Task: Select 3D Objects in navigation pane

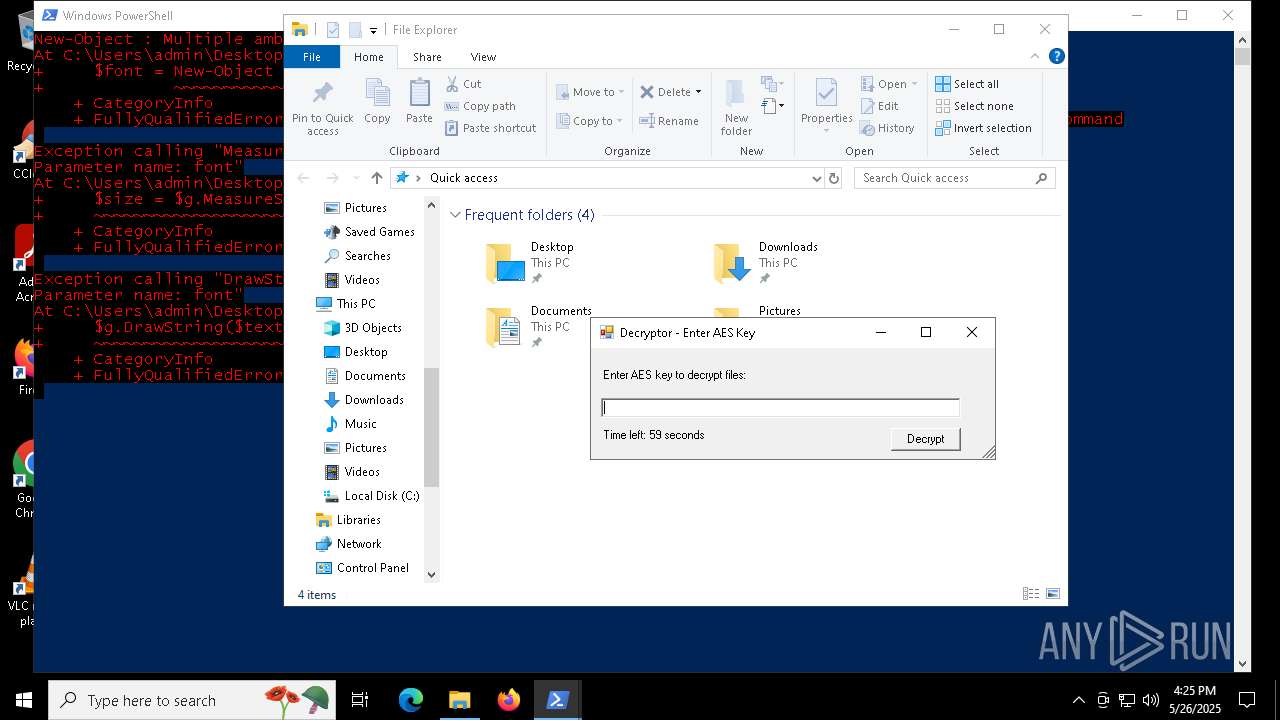Action: tap(363, 328)
